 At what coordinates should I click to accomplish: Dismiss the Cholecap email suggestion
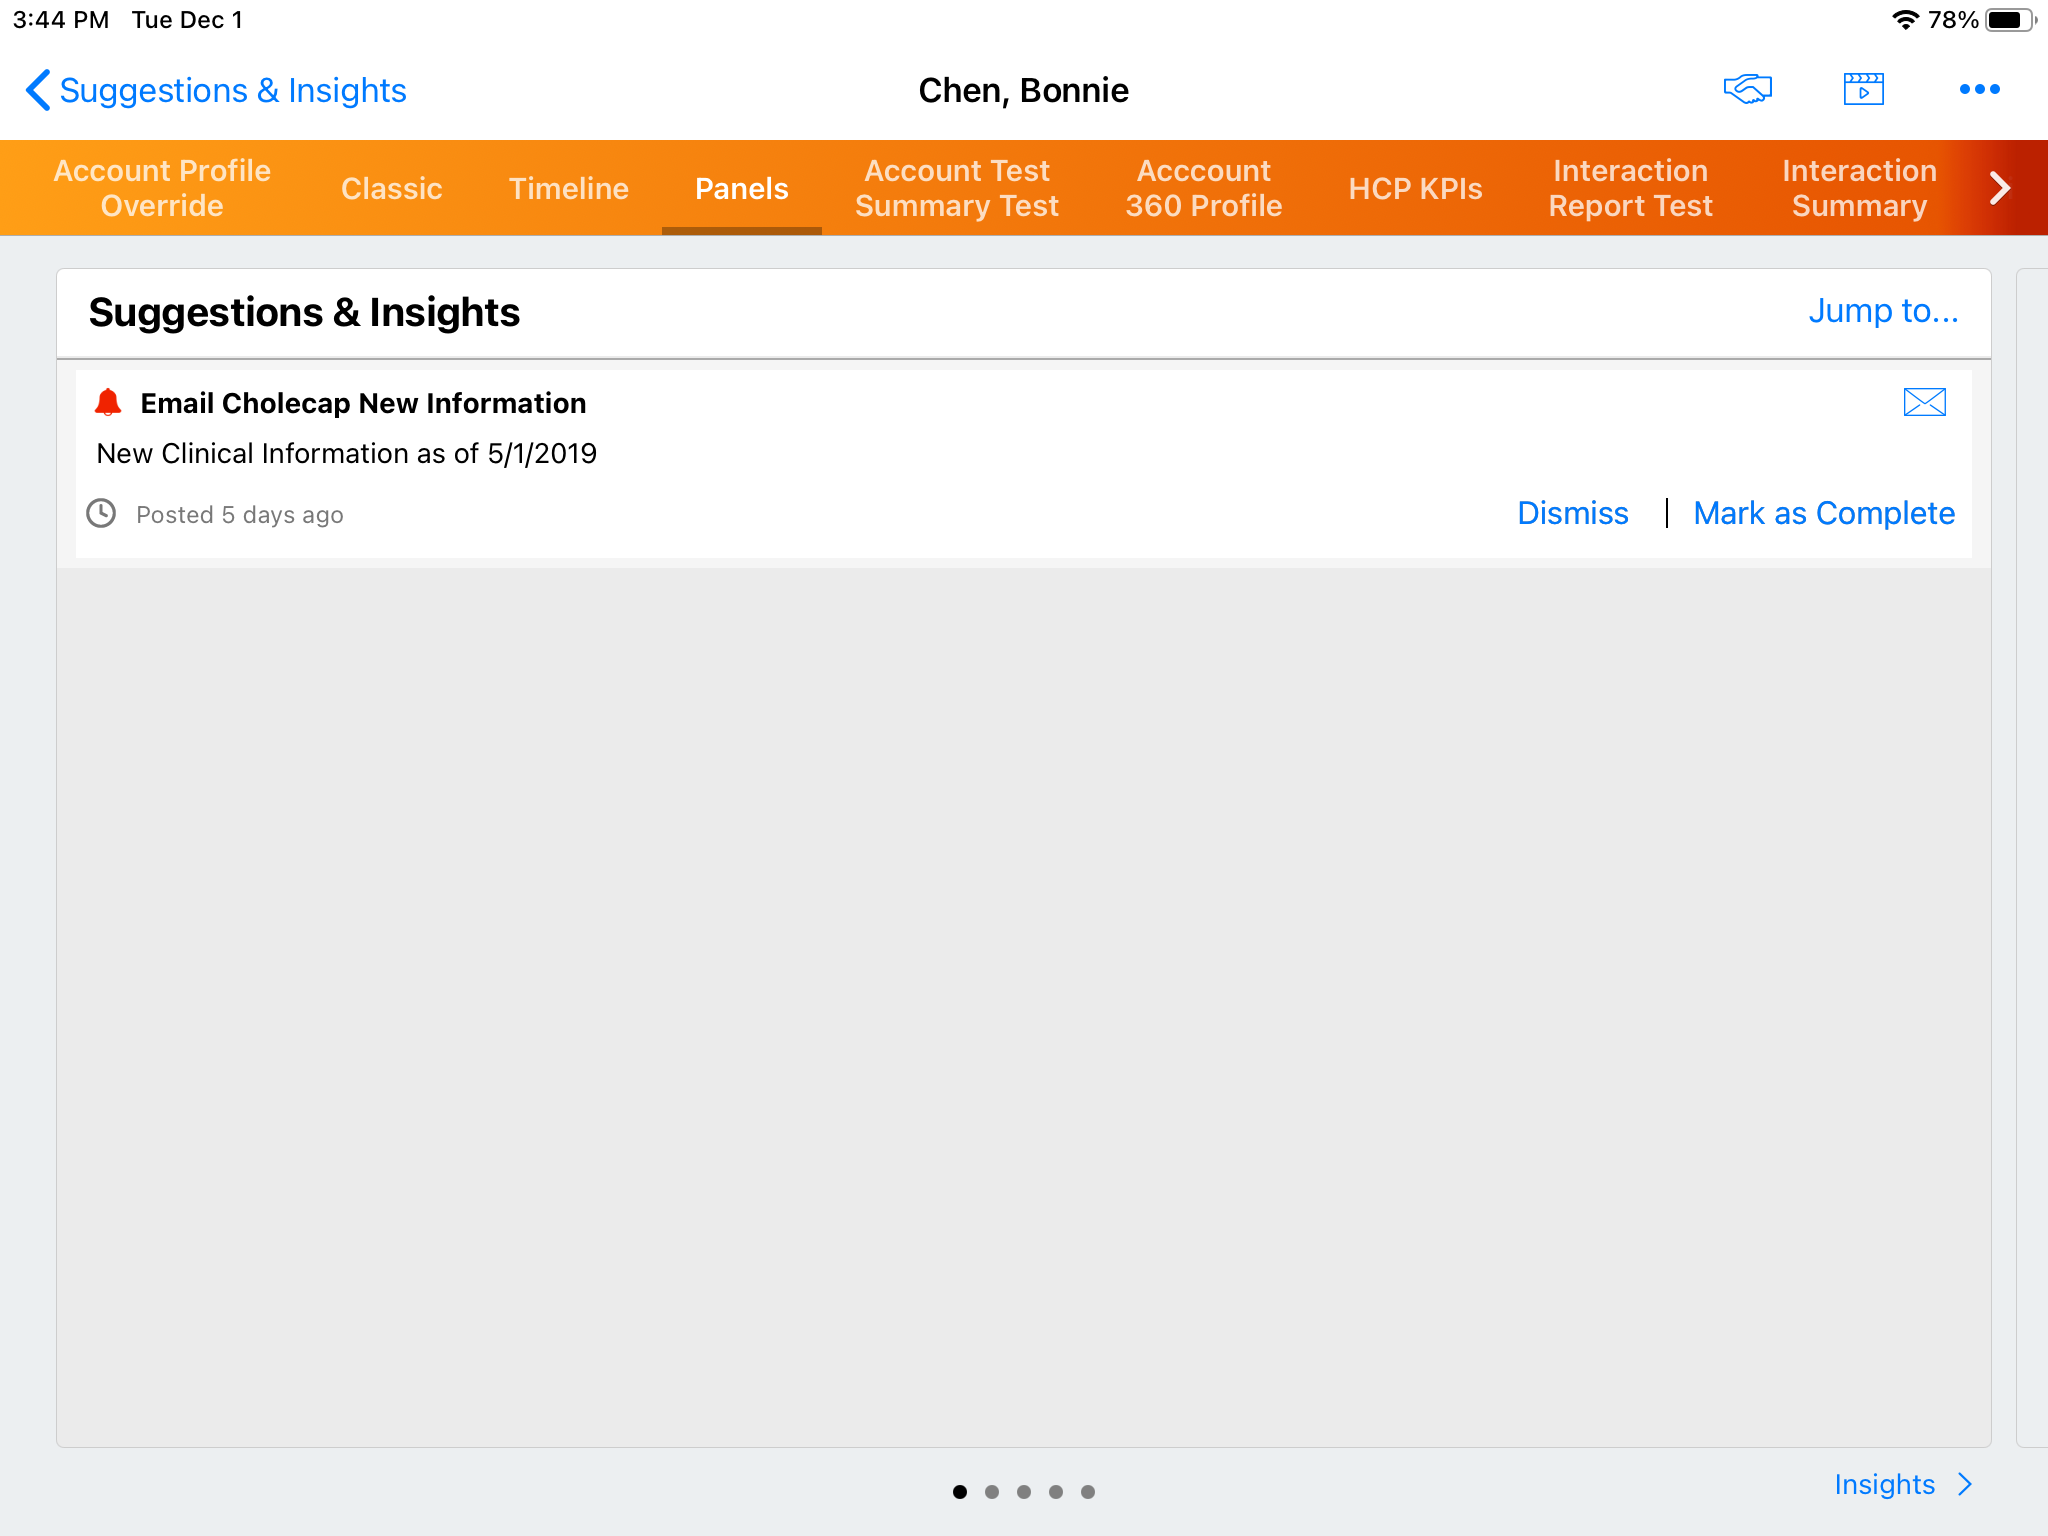pos(1572,513)
